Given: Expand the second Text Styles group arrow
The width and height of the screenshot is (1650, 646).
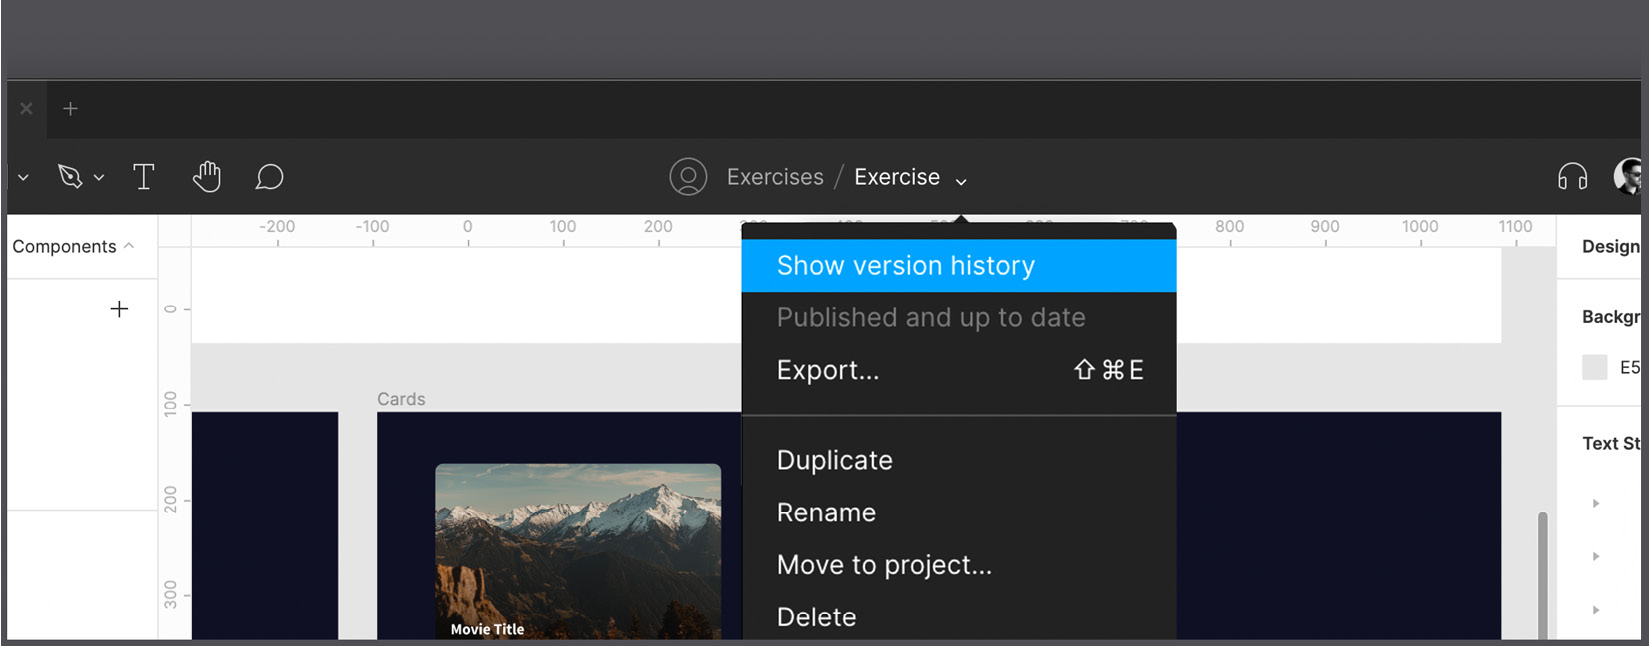Looking at the screenshot, I should pyautogui.click(x=1596, y=556).
